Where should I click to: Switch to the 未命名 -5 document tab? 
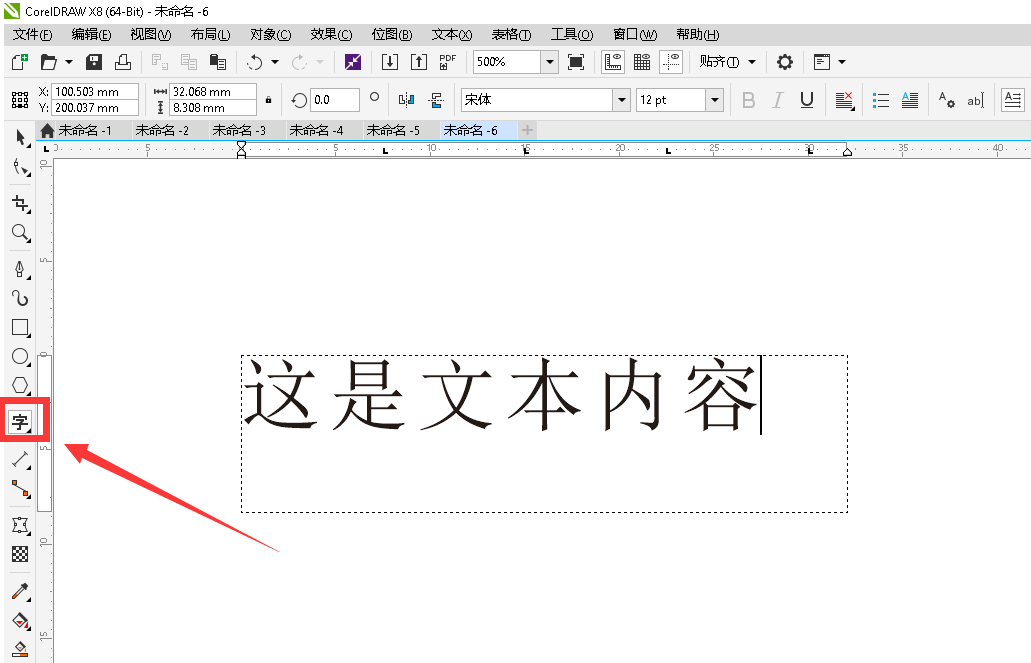393,130
